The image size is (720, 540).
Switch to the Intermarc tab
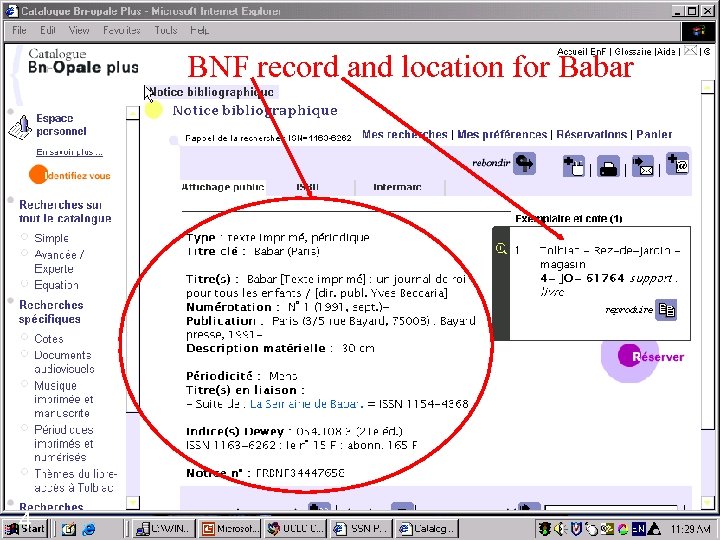(397, 187)
